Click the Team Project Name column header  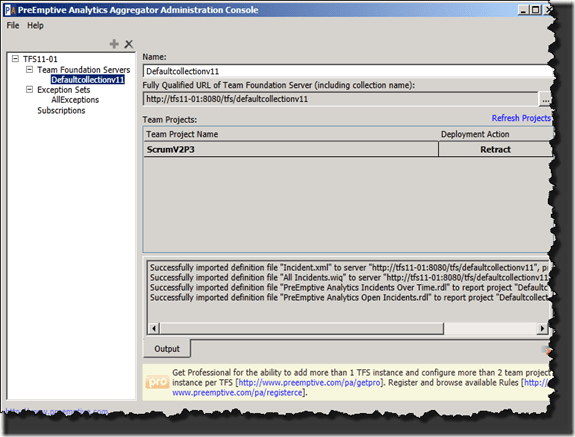[292, 134]
